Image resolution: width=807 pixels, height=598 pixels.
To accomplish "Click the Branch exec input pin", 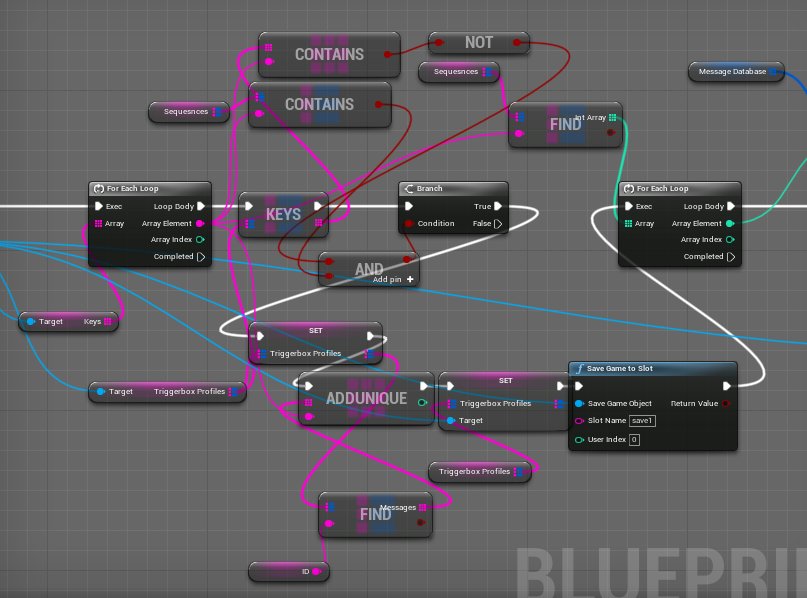I will point(409,206).
